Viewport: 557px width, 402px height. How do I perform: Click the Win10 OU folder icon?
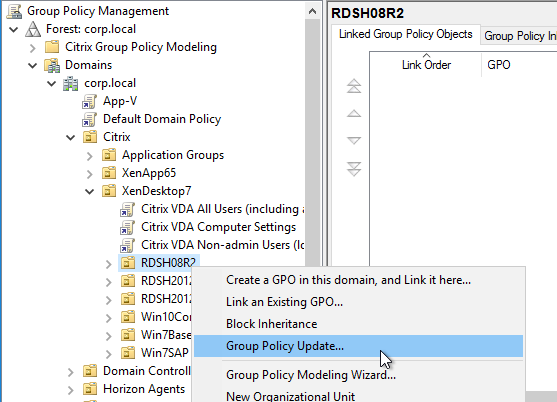(x=128, y=317)
